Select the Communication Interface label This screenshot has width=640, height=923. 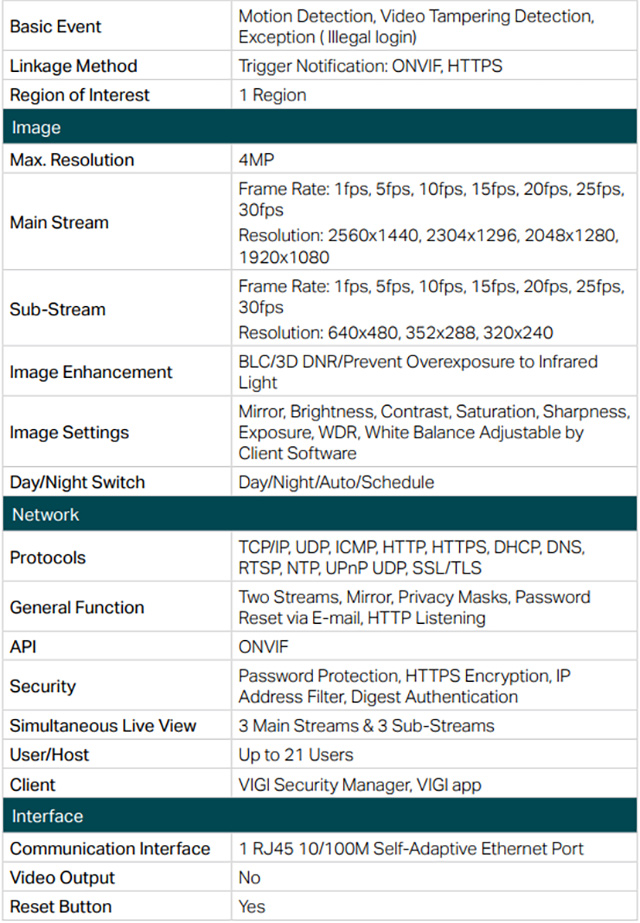[110, 849]
